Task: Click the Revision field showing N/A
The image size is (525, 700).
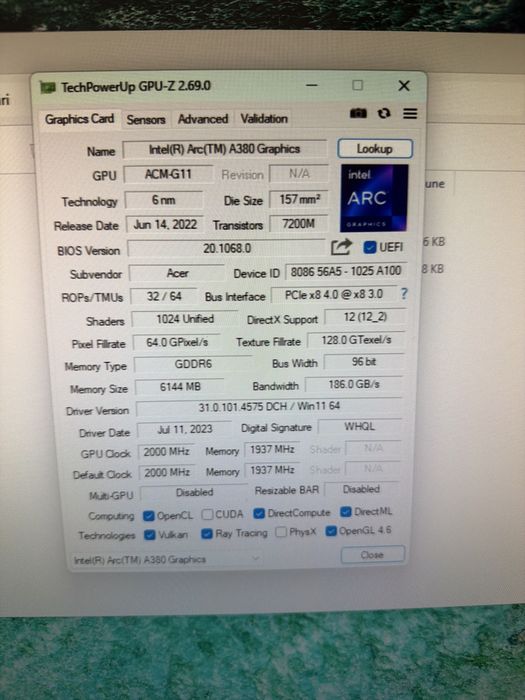Action: pos(299,174)
